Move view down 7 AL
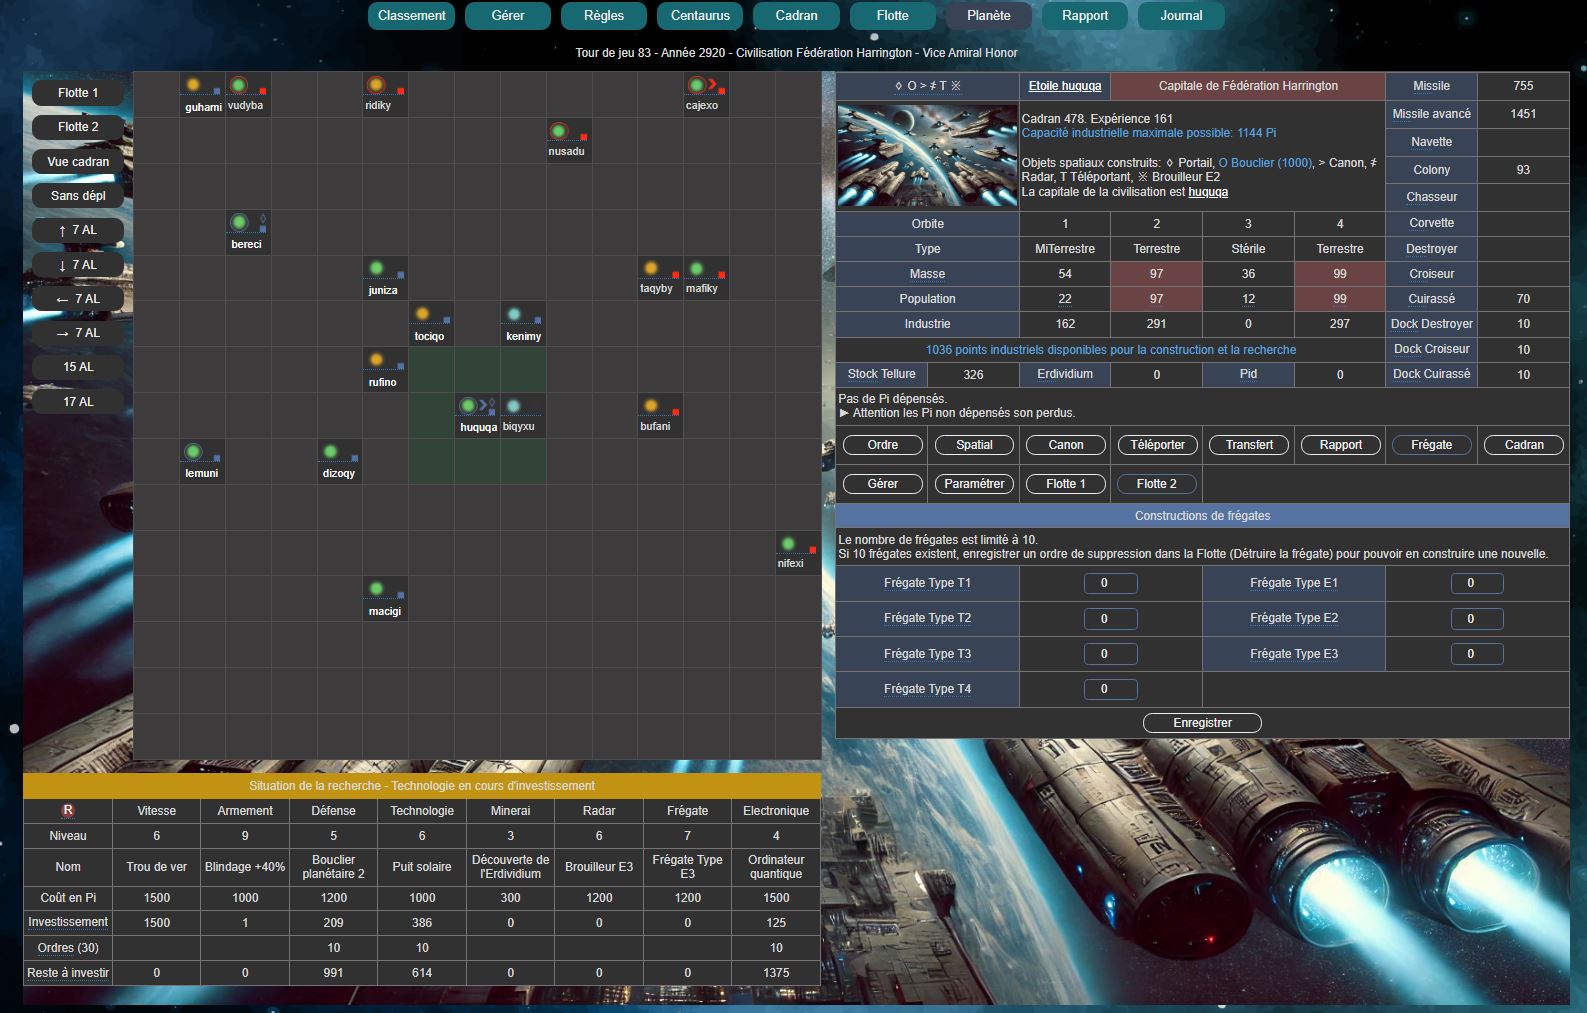Screen dimensions: 1587x1013 tap(78, 264)
